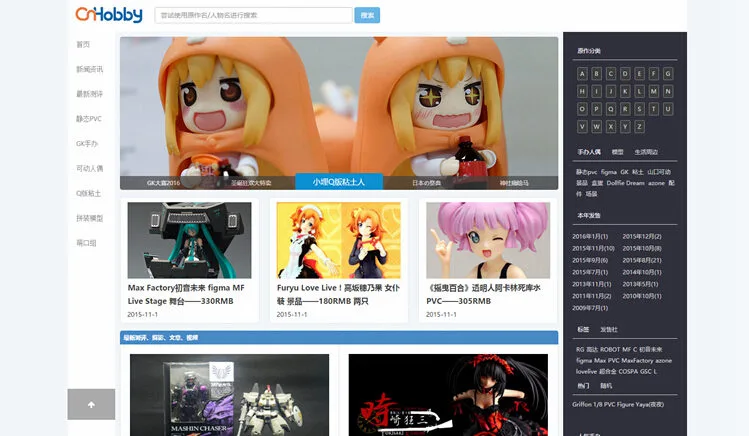
Task: Select the GK大赛2016 banner tab
Action: click(x=163, y=183)
